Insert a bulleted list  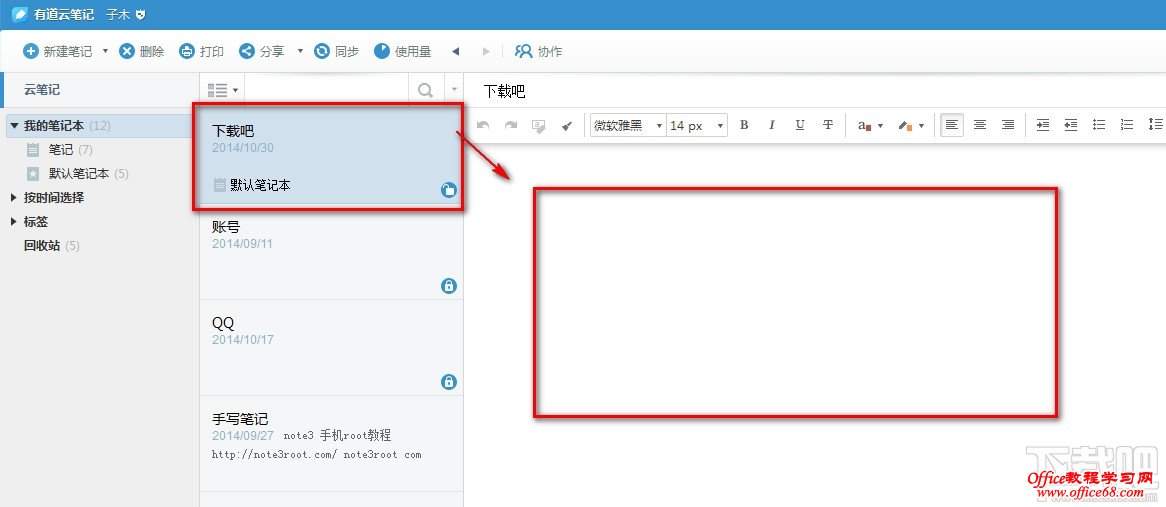click(1099, 125)
